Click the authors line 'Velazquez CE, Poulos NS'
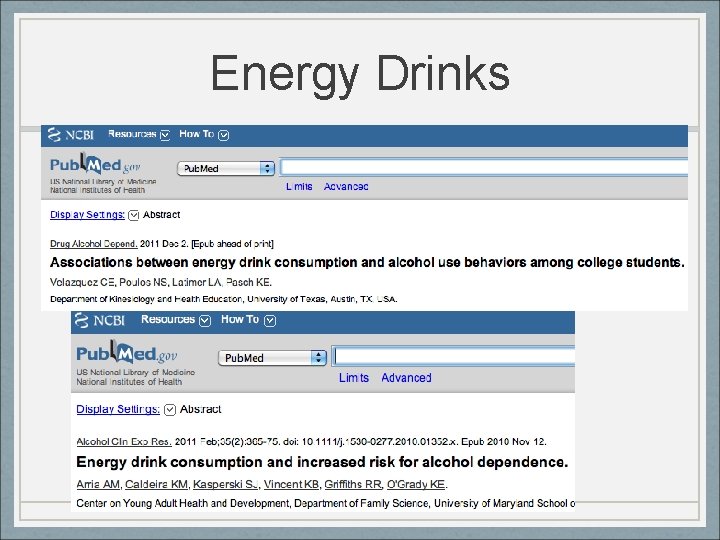The height and width of the screenshot is (540, 720). pyautogui.click(x=161, y=282)
